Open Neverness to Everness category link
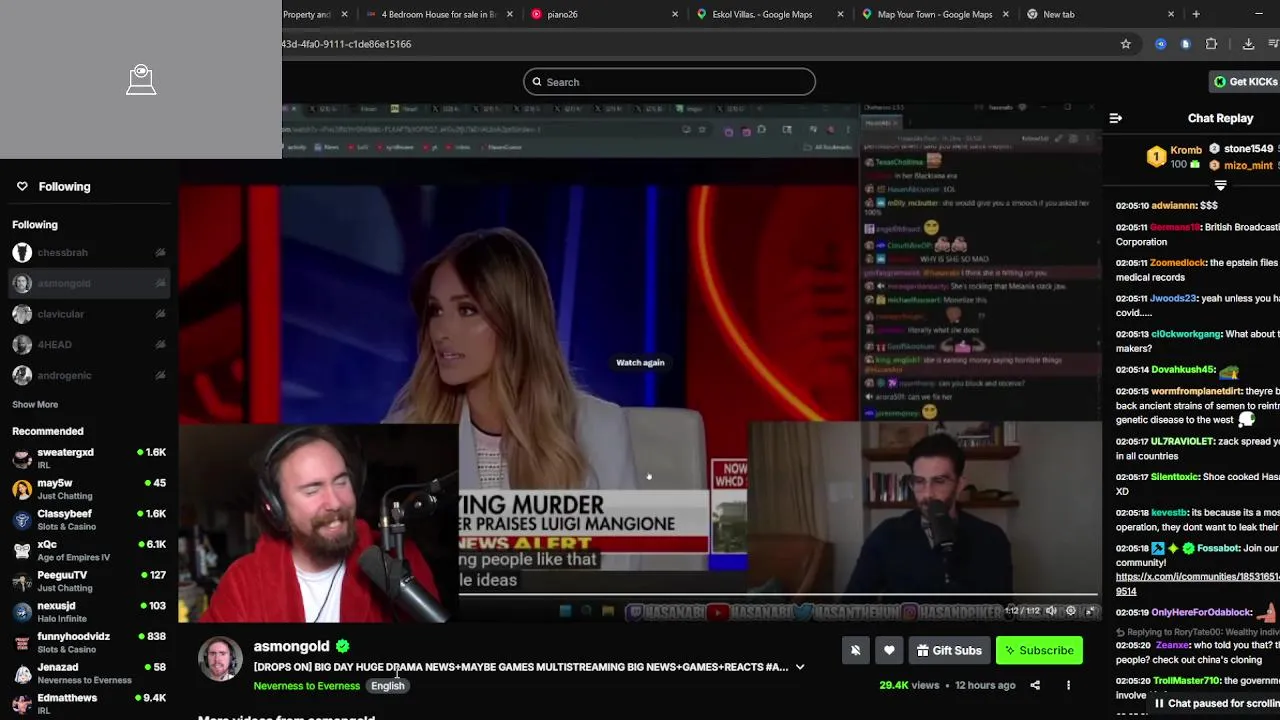 click(306, 686)
